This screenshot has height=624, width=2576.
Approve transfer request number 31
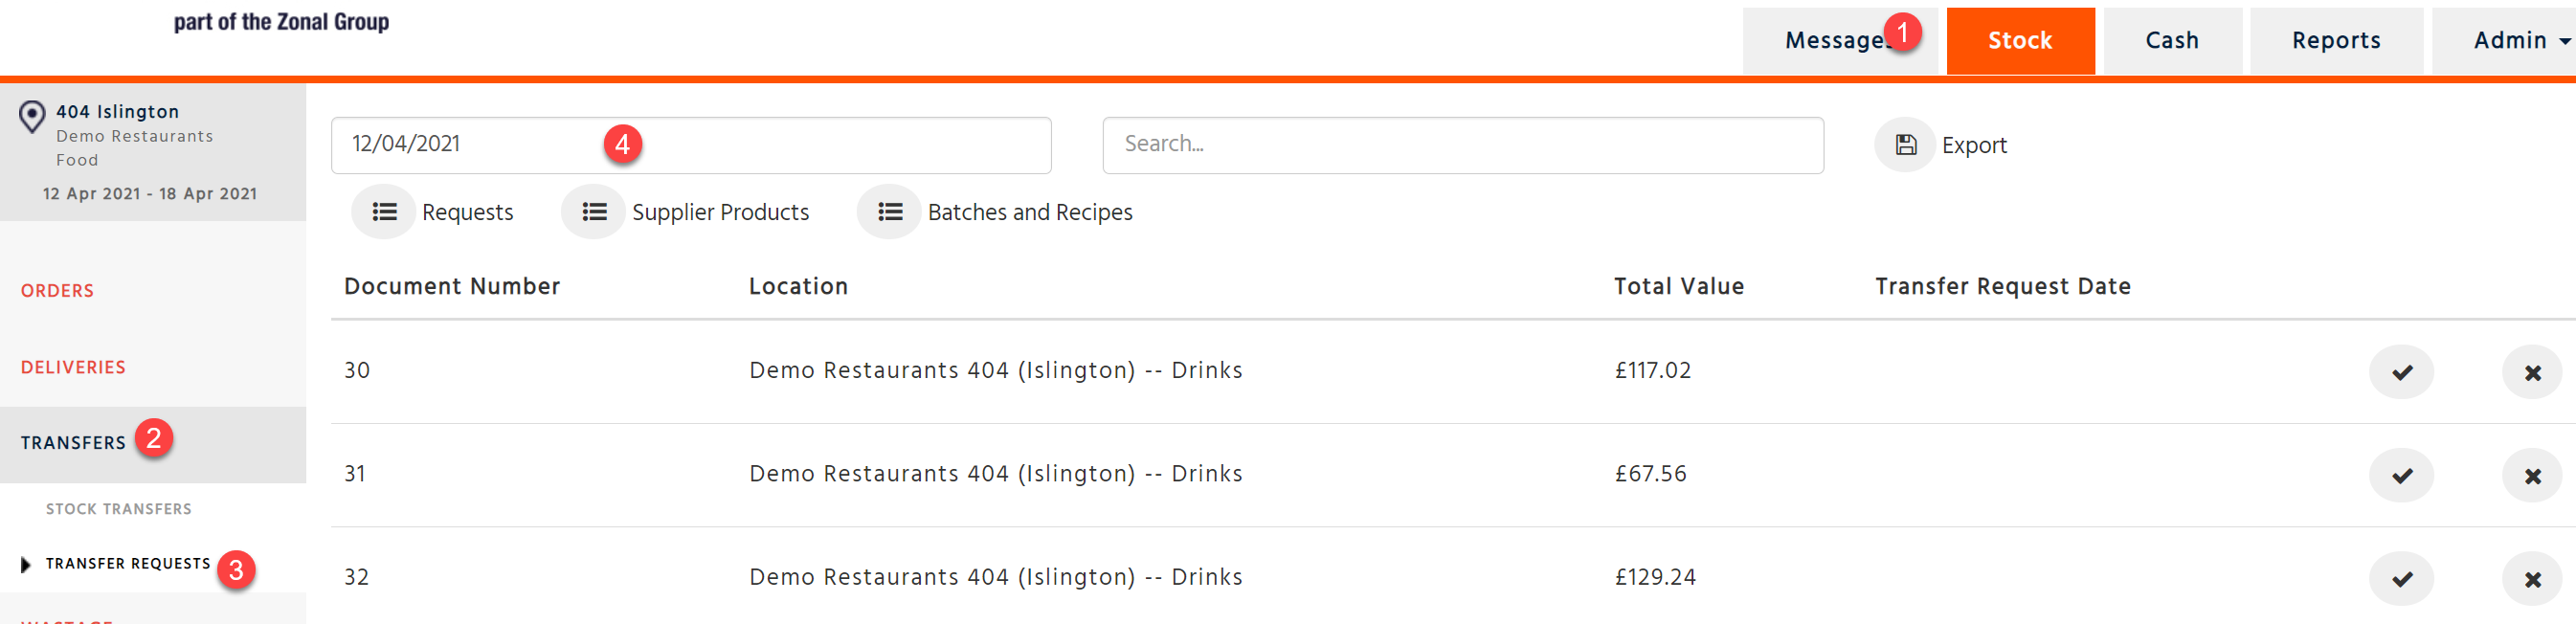(x=2401, y=475)
